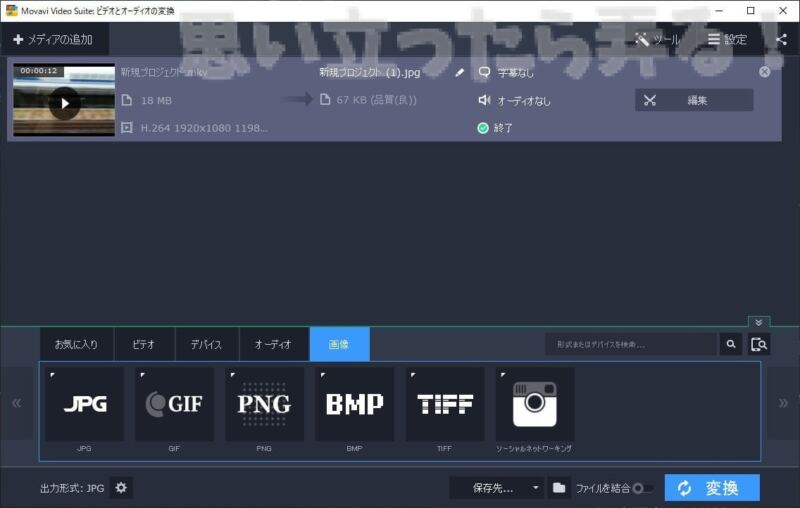This screenshot has width=800, height=508.
Task: Select the Social Networking camera icon
Action: click(535, 404)
